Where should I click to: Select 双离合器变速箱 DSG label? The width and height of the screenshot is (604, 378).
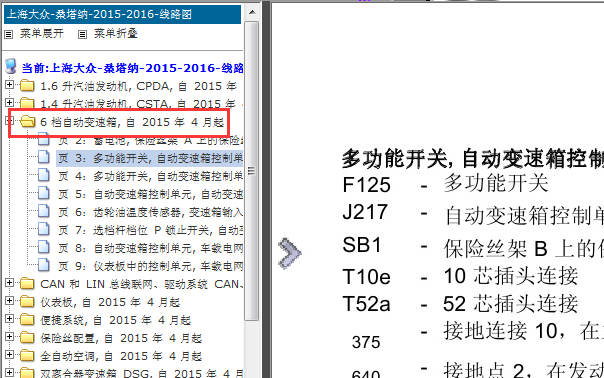pos(142,373)
